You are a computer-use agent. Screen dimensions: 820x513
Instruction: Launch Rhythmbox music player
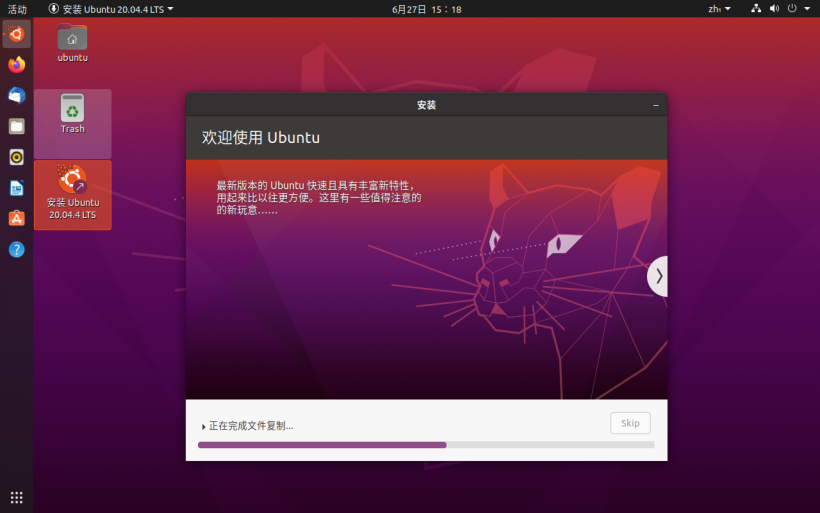(x=16, y=157)
